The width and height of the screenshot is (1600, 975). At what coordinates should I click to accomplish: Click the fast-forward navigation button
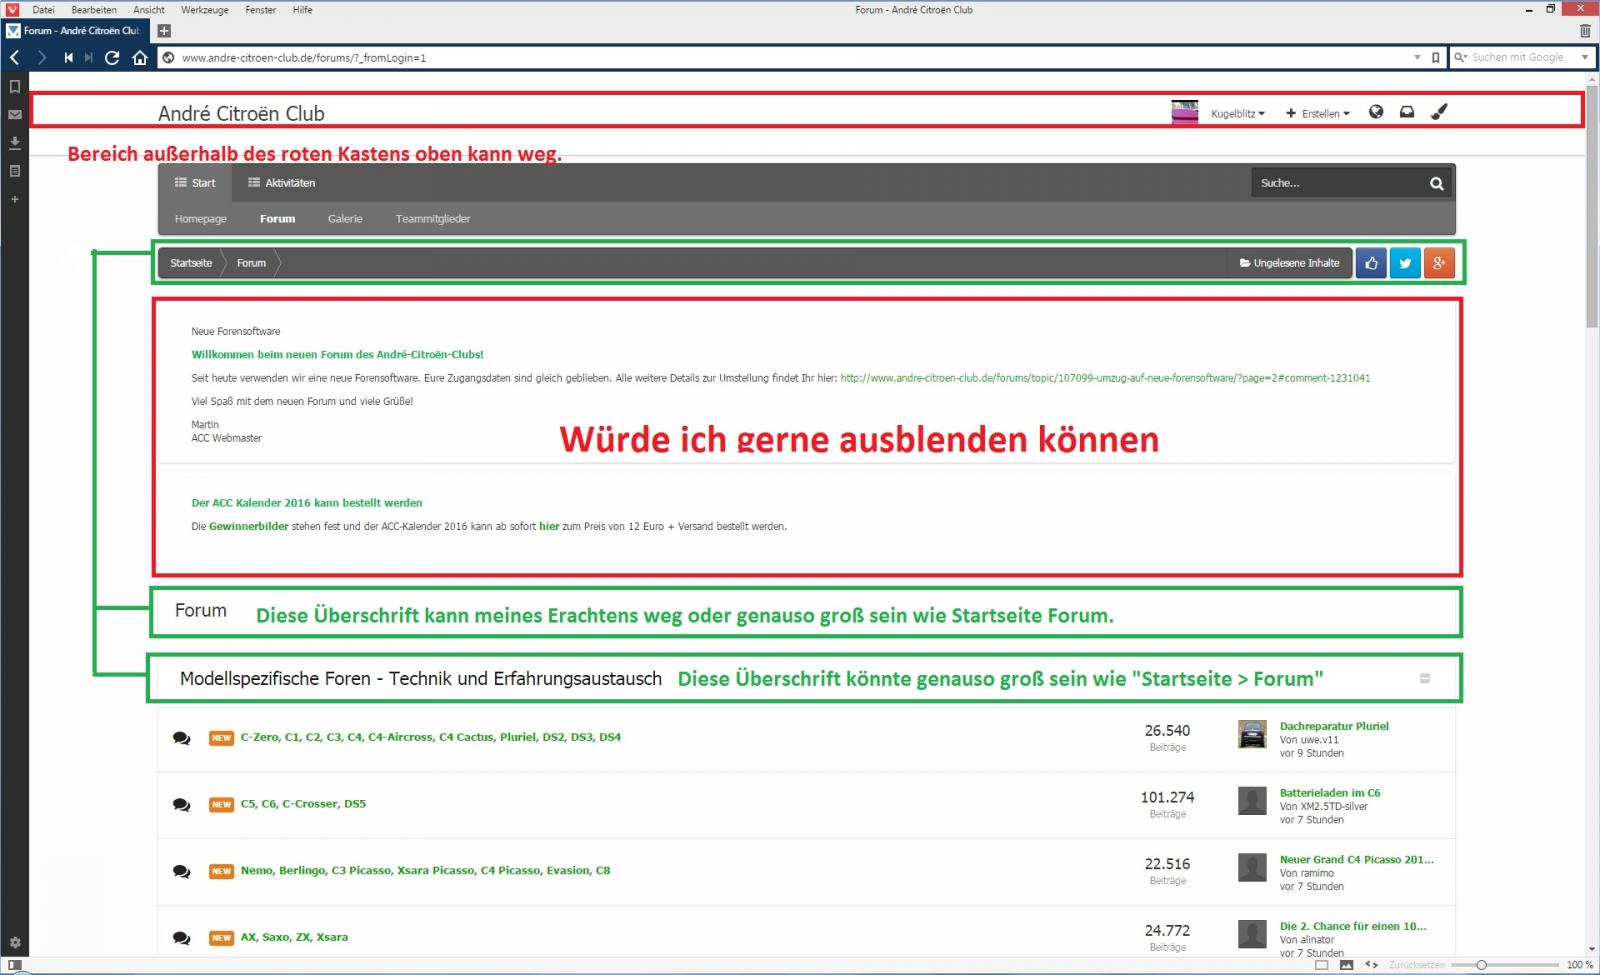point(89,58)
